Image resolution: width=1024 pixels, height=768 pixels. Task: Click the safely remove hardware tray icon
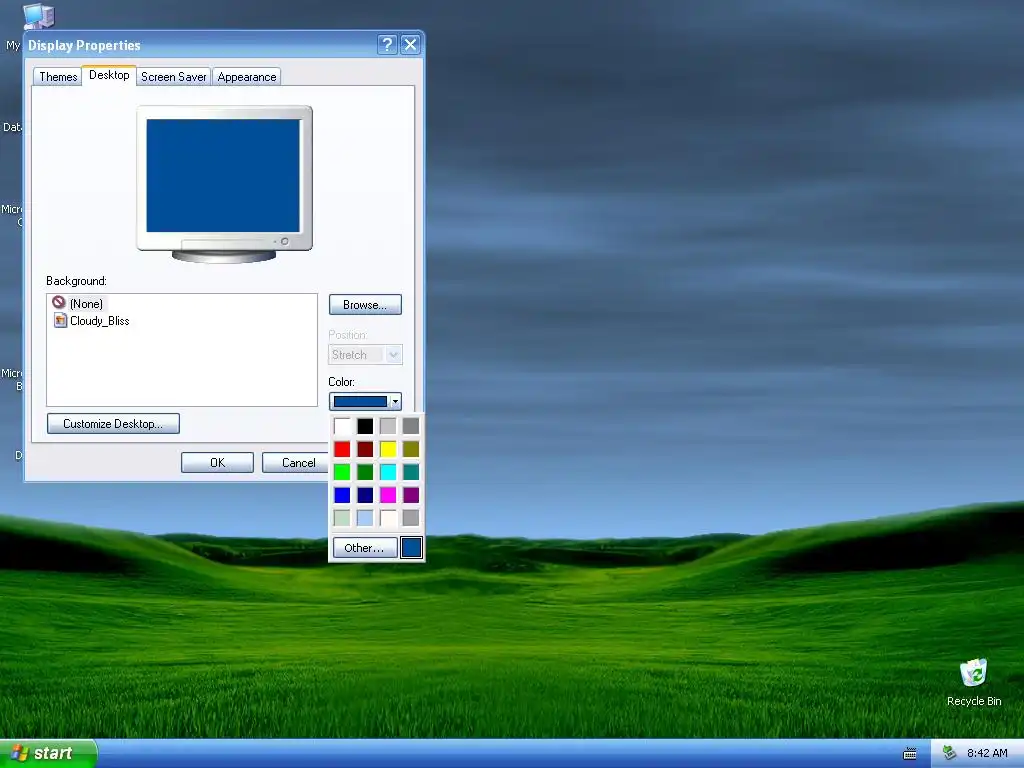pyautogui.click(x=950, y=753)
